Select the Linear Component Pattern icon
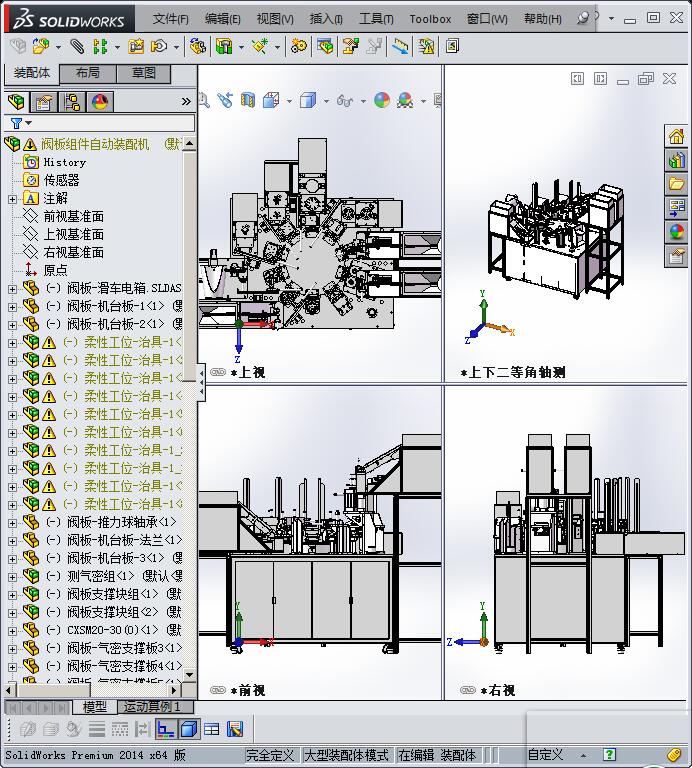 pyautogui.click(x=100, y=47)
